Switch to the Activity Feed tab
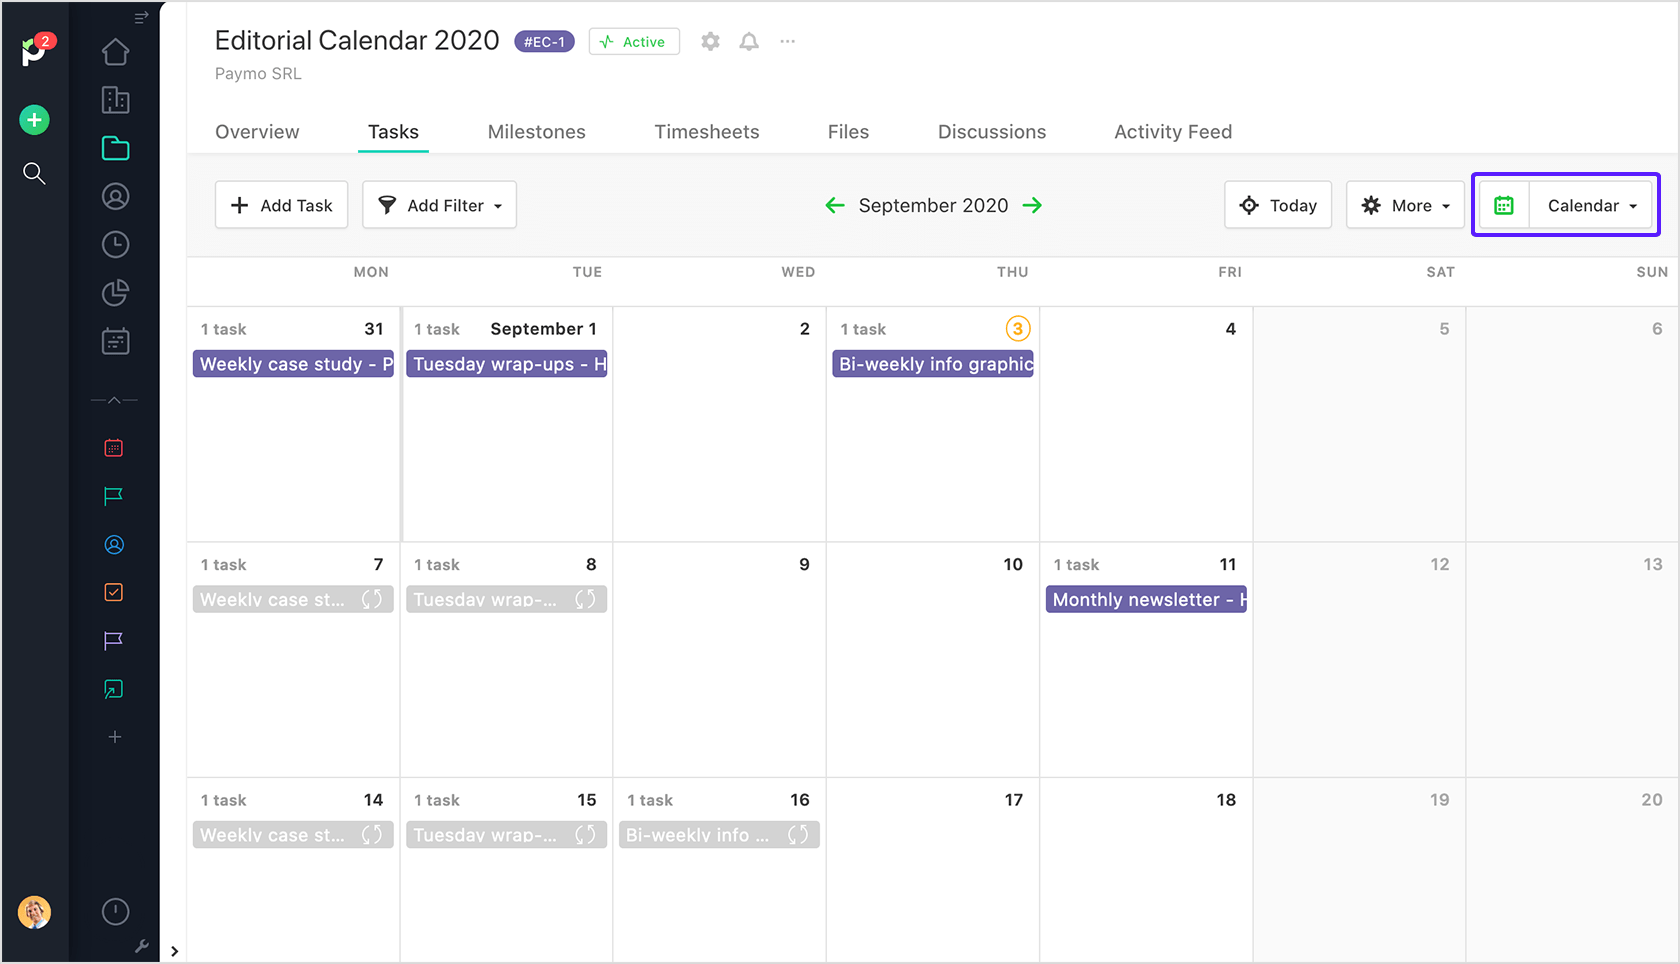The width and height of the screenshot is (1680, 964). coord(1173,132)
